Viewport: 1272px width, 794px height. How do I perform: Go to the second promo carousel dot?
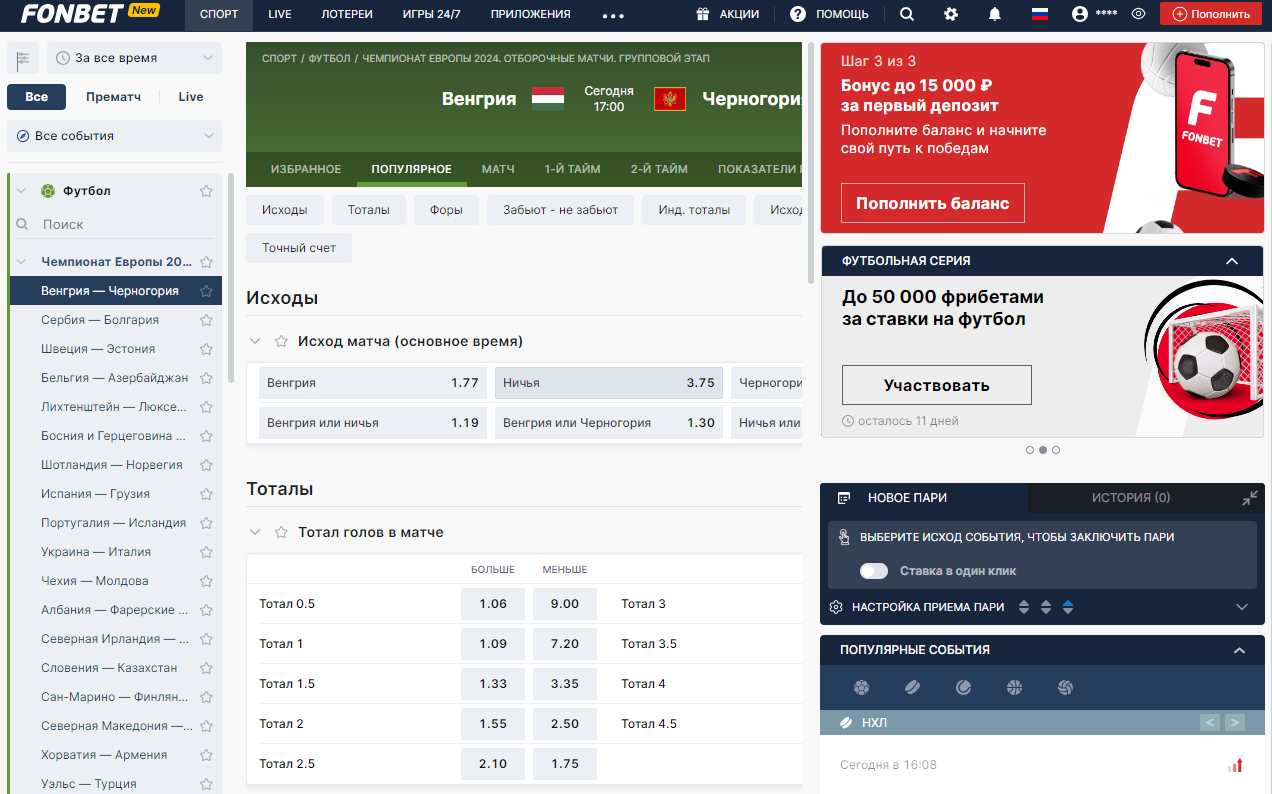point(1043,450)
